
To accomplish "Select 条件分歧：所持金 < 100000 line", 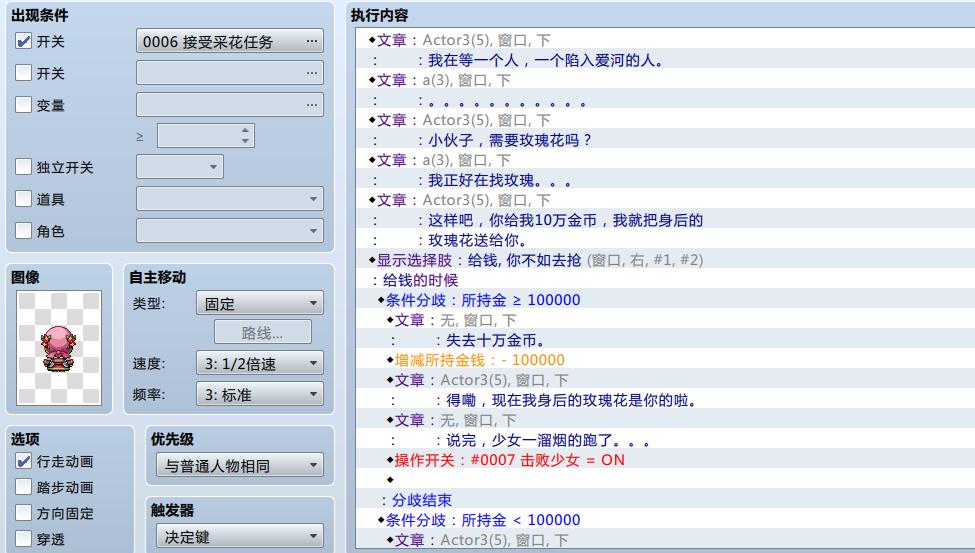I will pos(665,520).
